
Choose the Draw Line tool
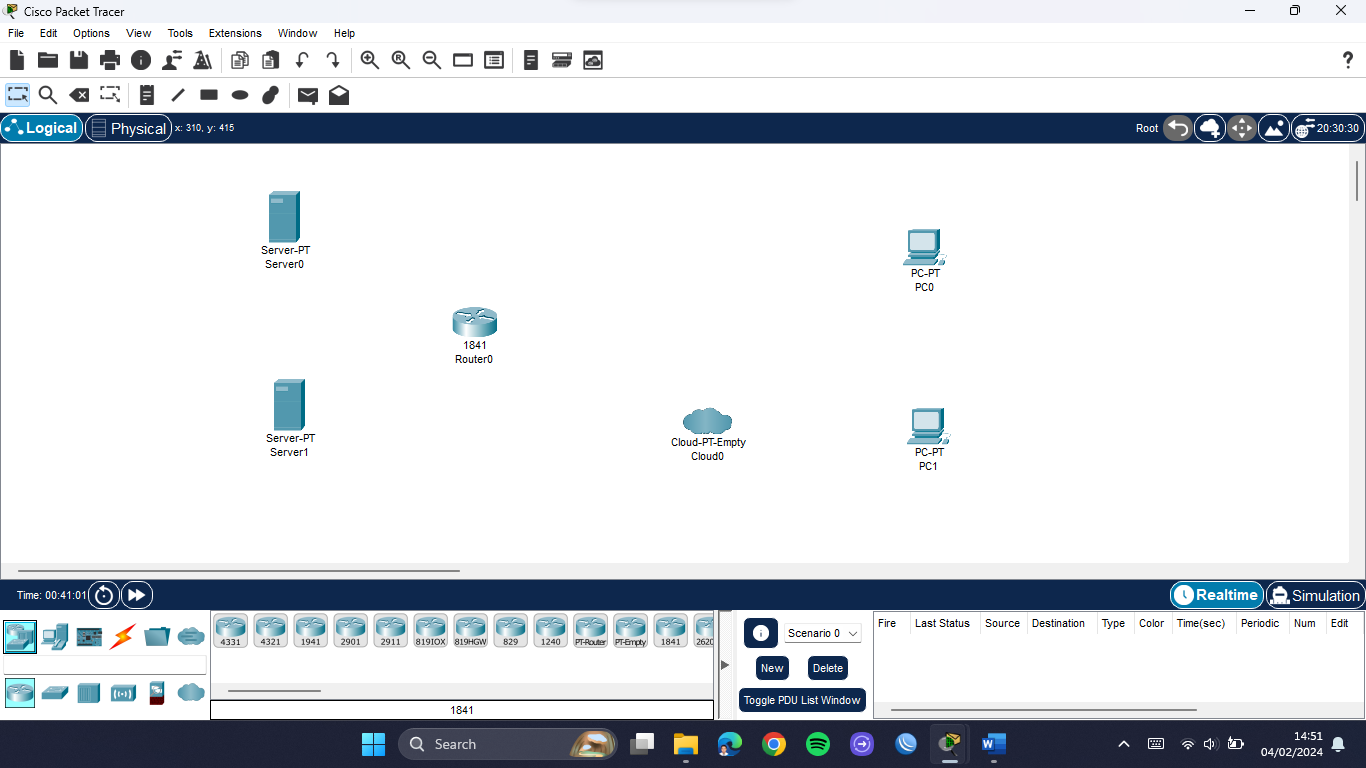click(178, 95)
